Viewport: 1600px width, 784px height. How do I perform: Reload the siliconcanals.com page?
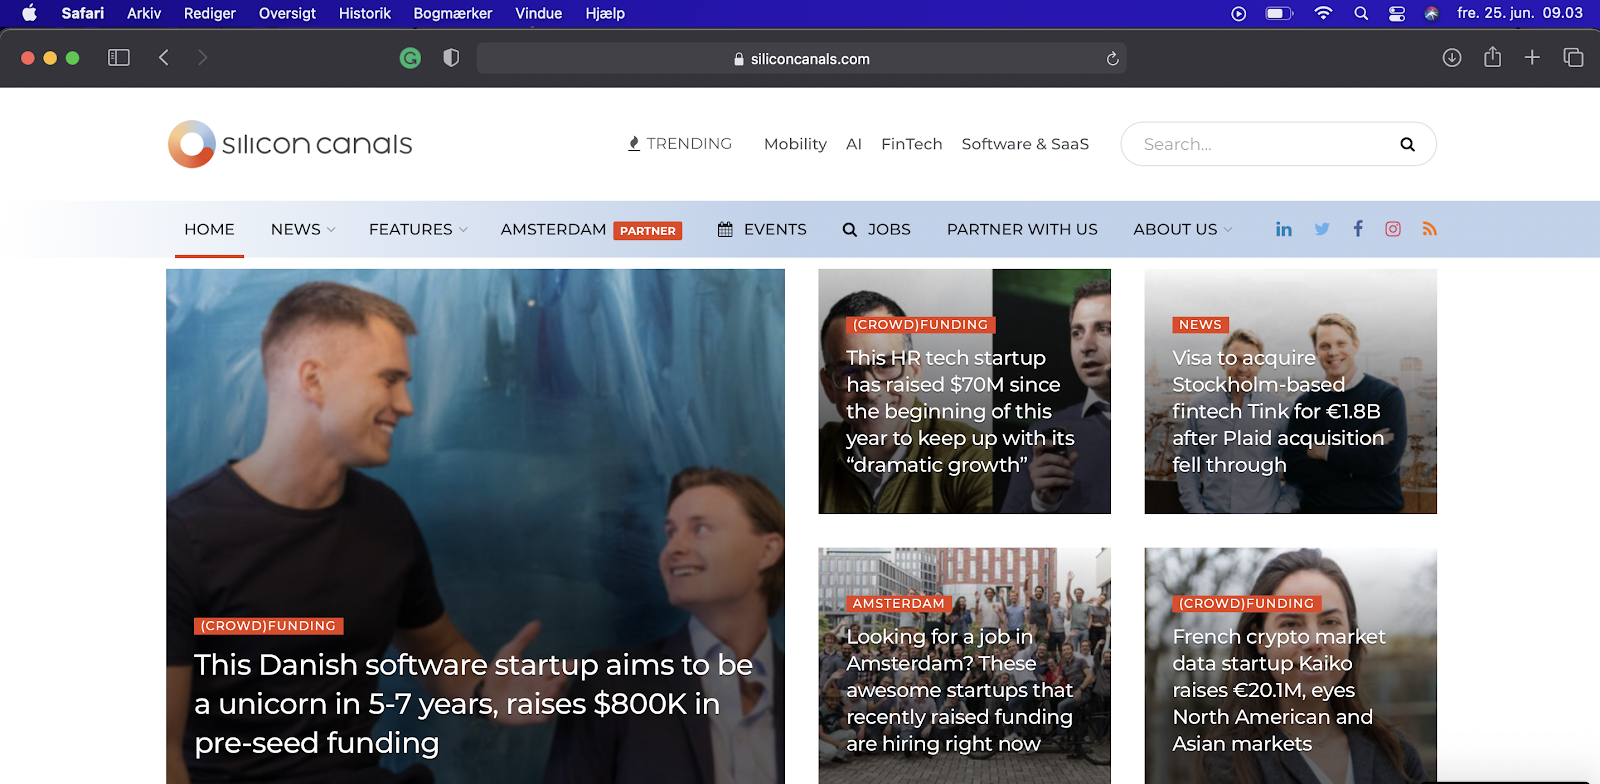coord(1112,59)
